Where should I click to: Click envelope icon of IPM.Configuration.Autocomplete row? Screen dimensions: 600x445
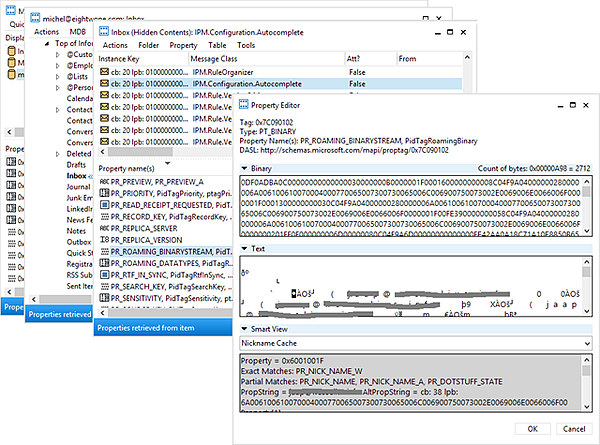click(x=104, y=85)
